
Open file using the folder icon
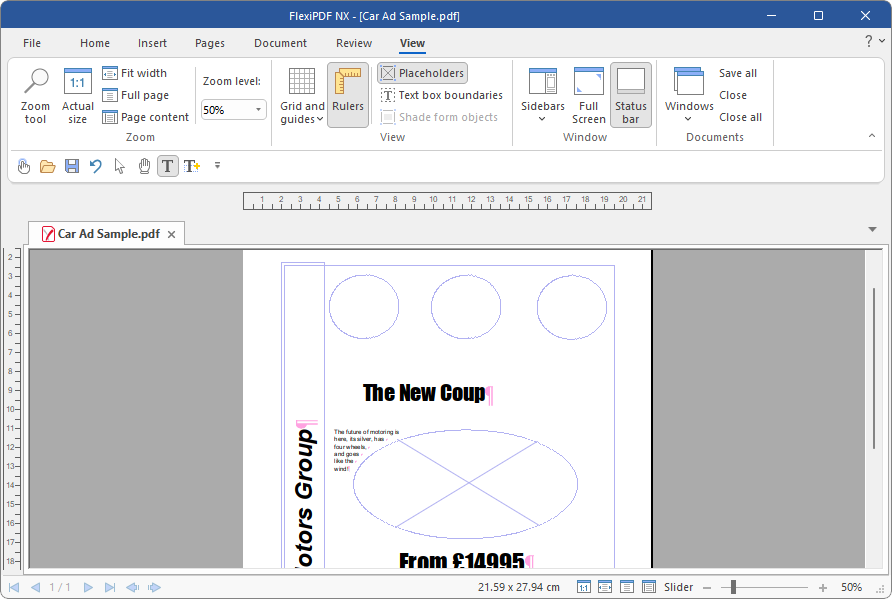click(x=47, y=166)
